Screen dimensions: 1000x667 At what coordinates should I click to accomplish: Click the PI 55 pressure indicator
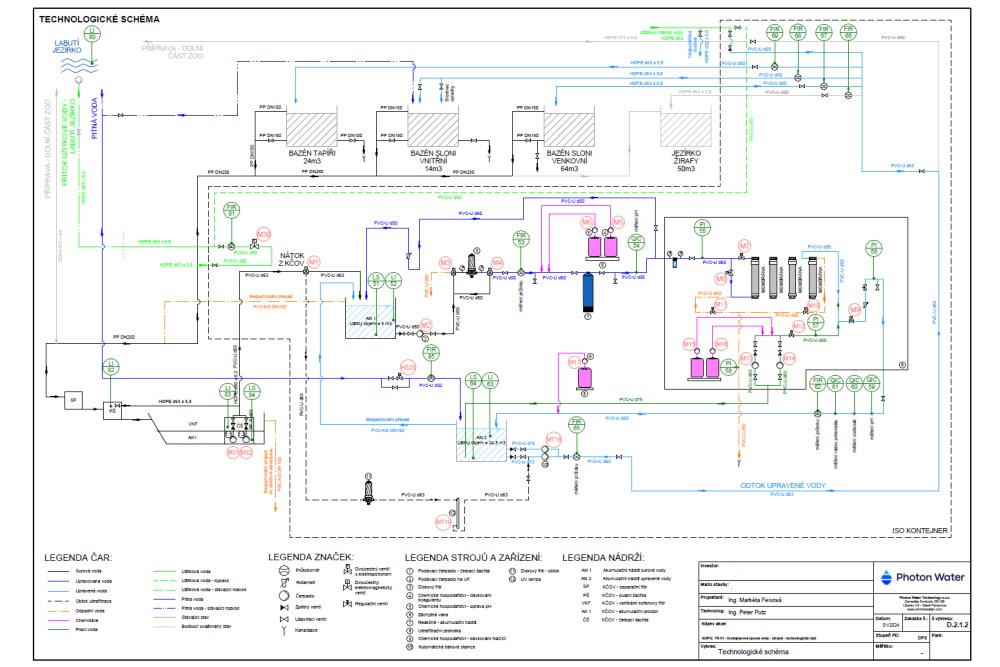tap(704, 229)
